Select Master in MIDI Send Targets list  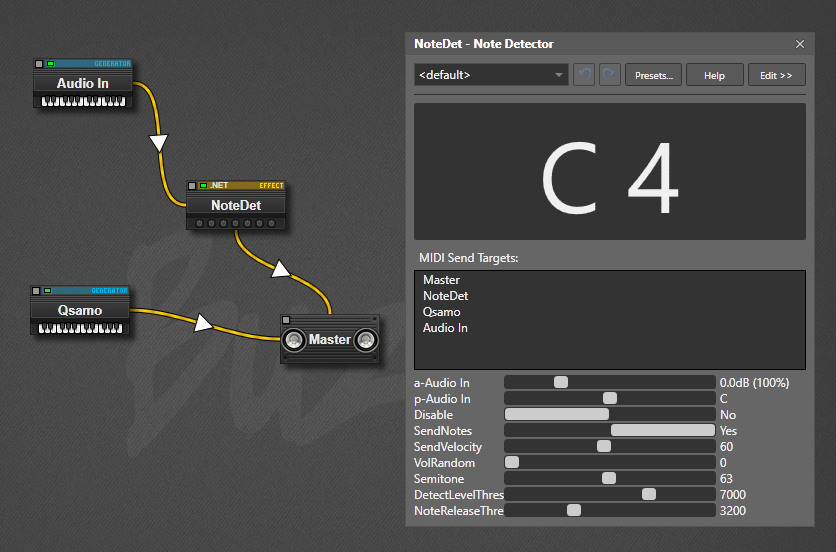tap(441, 280)
